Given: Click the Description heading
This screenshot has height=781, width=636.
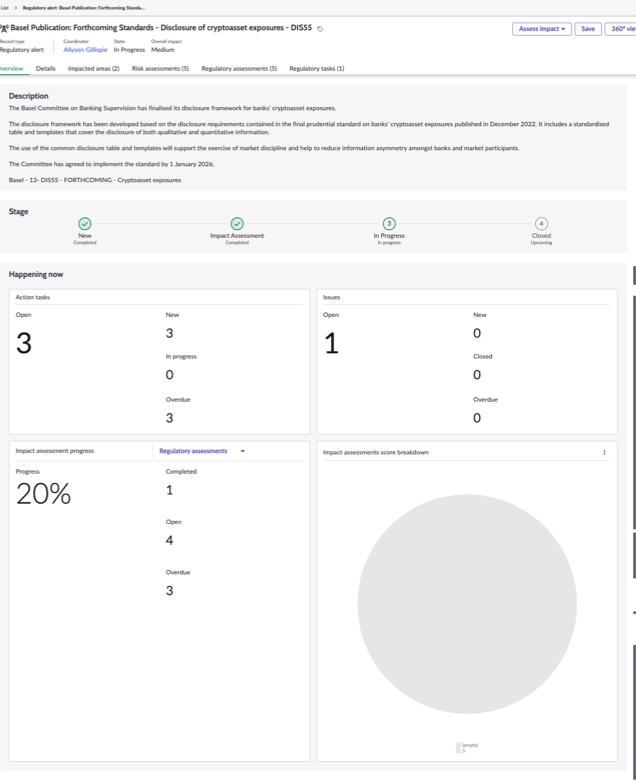Looking at the screenshot, I should 28,96.
